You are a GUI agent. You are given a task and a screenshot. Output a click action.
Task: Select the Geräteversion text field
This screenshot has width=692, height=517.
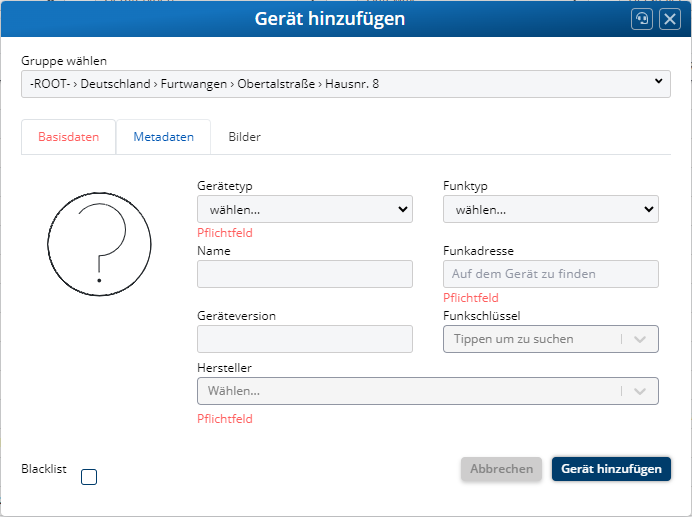[x=305, y=339]
